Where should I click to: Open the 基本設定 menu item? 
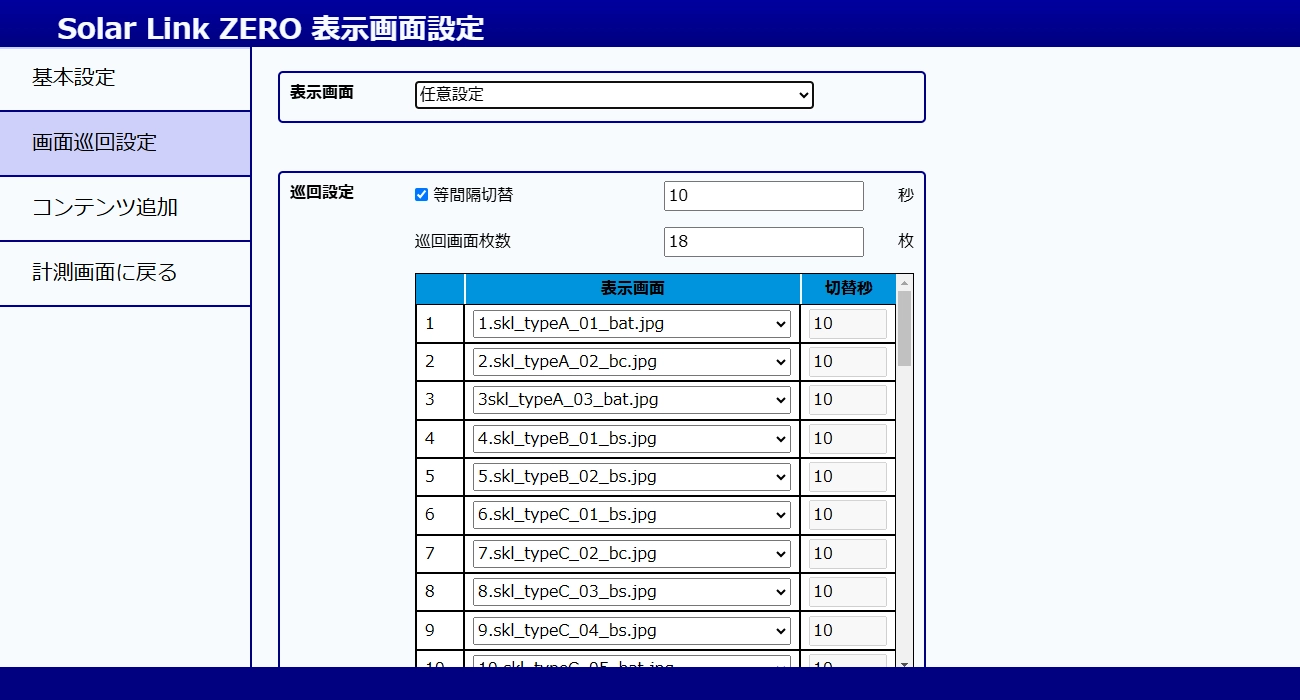[x=125, y=78]
